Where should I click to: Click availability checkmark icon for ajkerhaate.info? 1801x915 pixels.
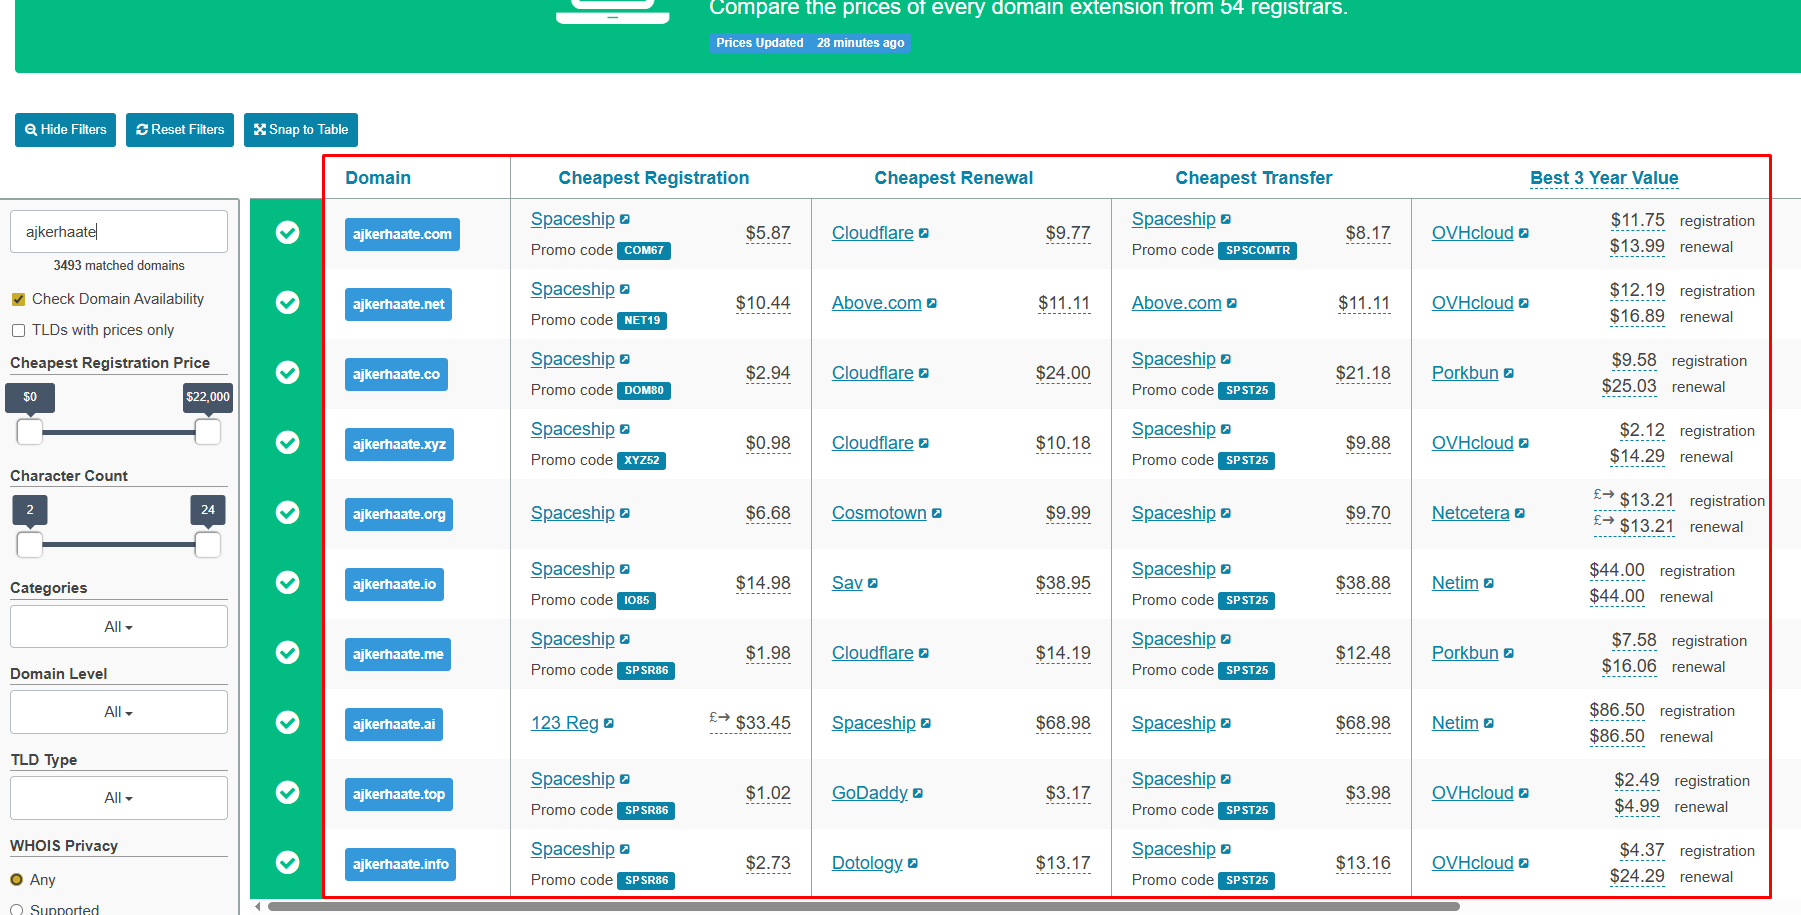click(x=287, y=862)
